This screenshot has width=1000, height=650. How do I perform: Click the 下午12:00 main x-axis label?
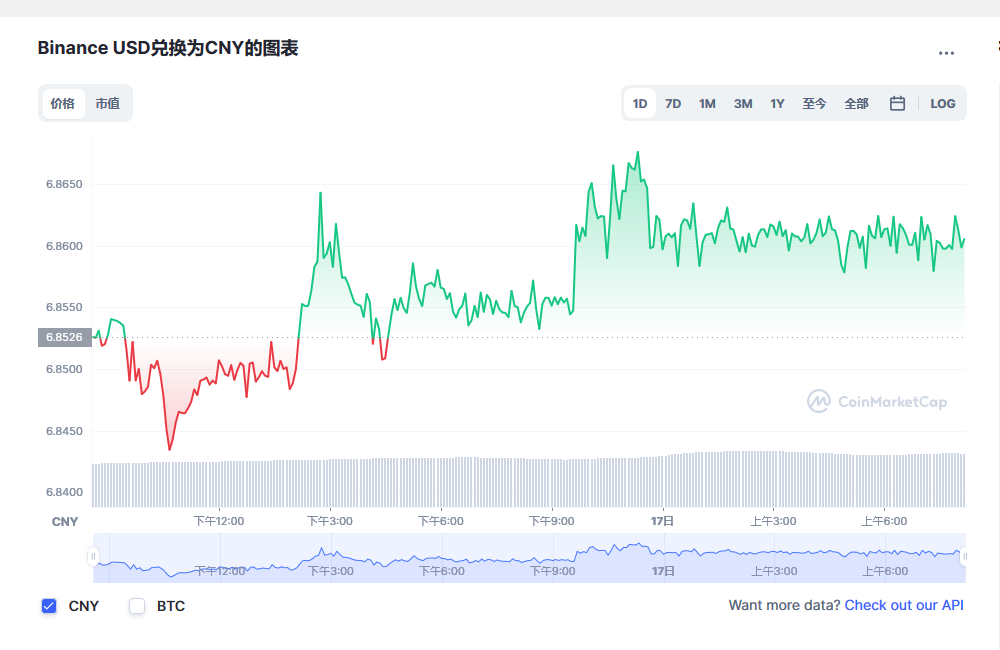click(219, 521)
